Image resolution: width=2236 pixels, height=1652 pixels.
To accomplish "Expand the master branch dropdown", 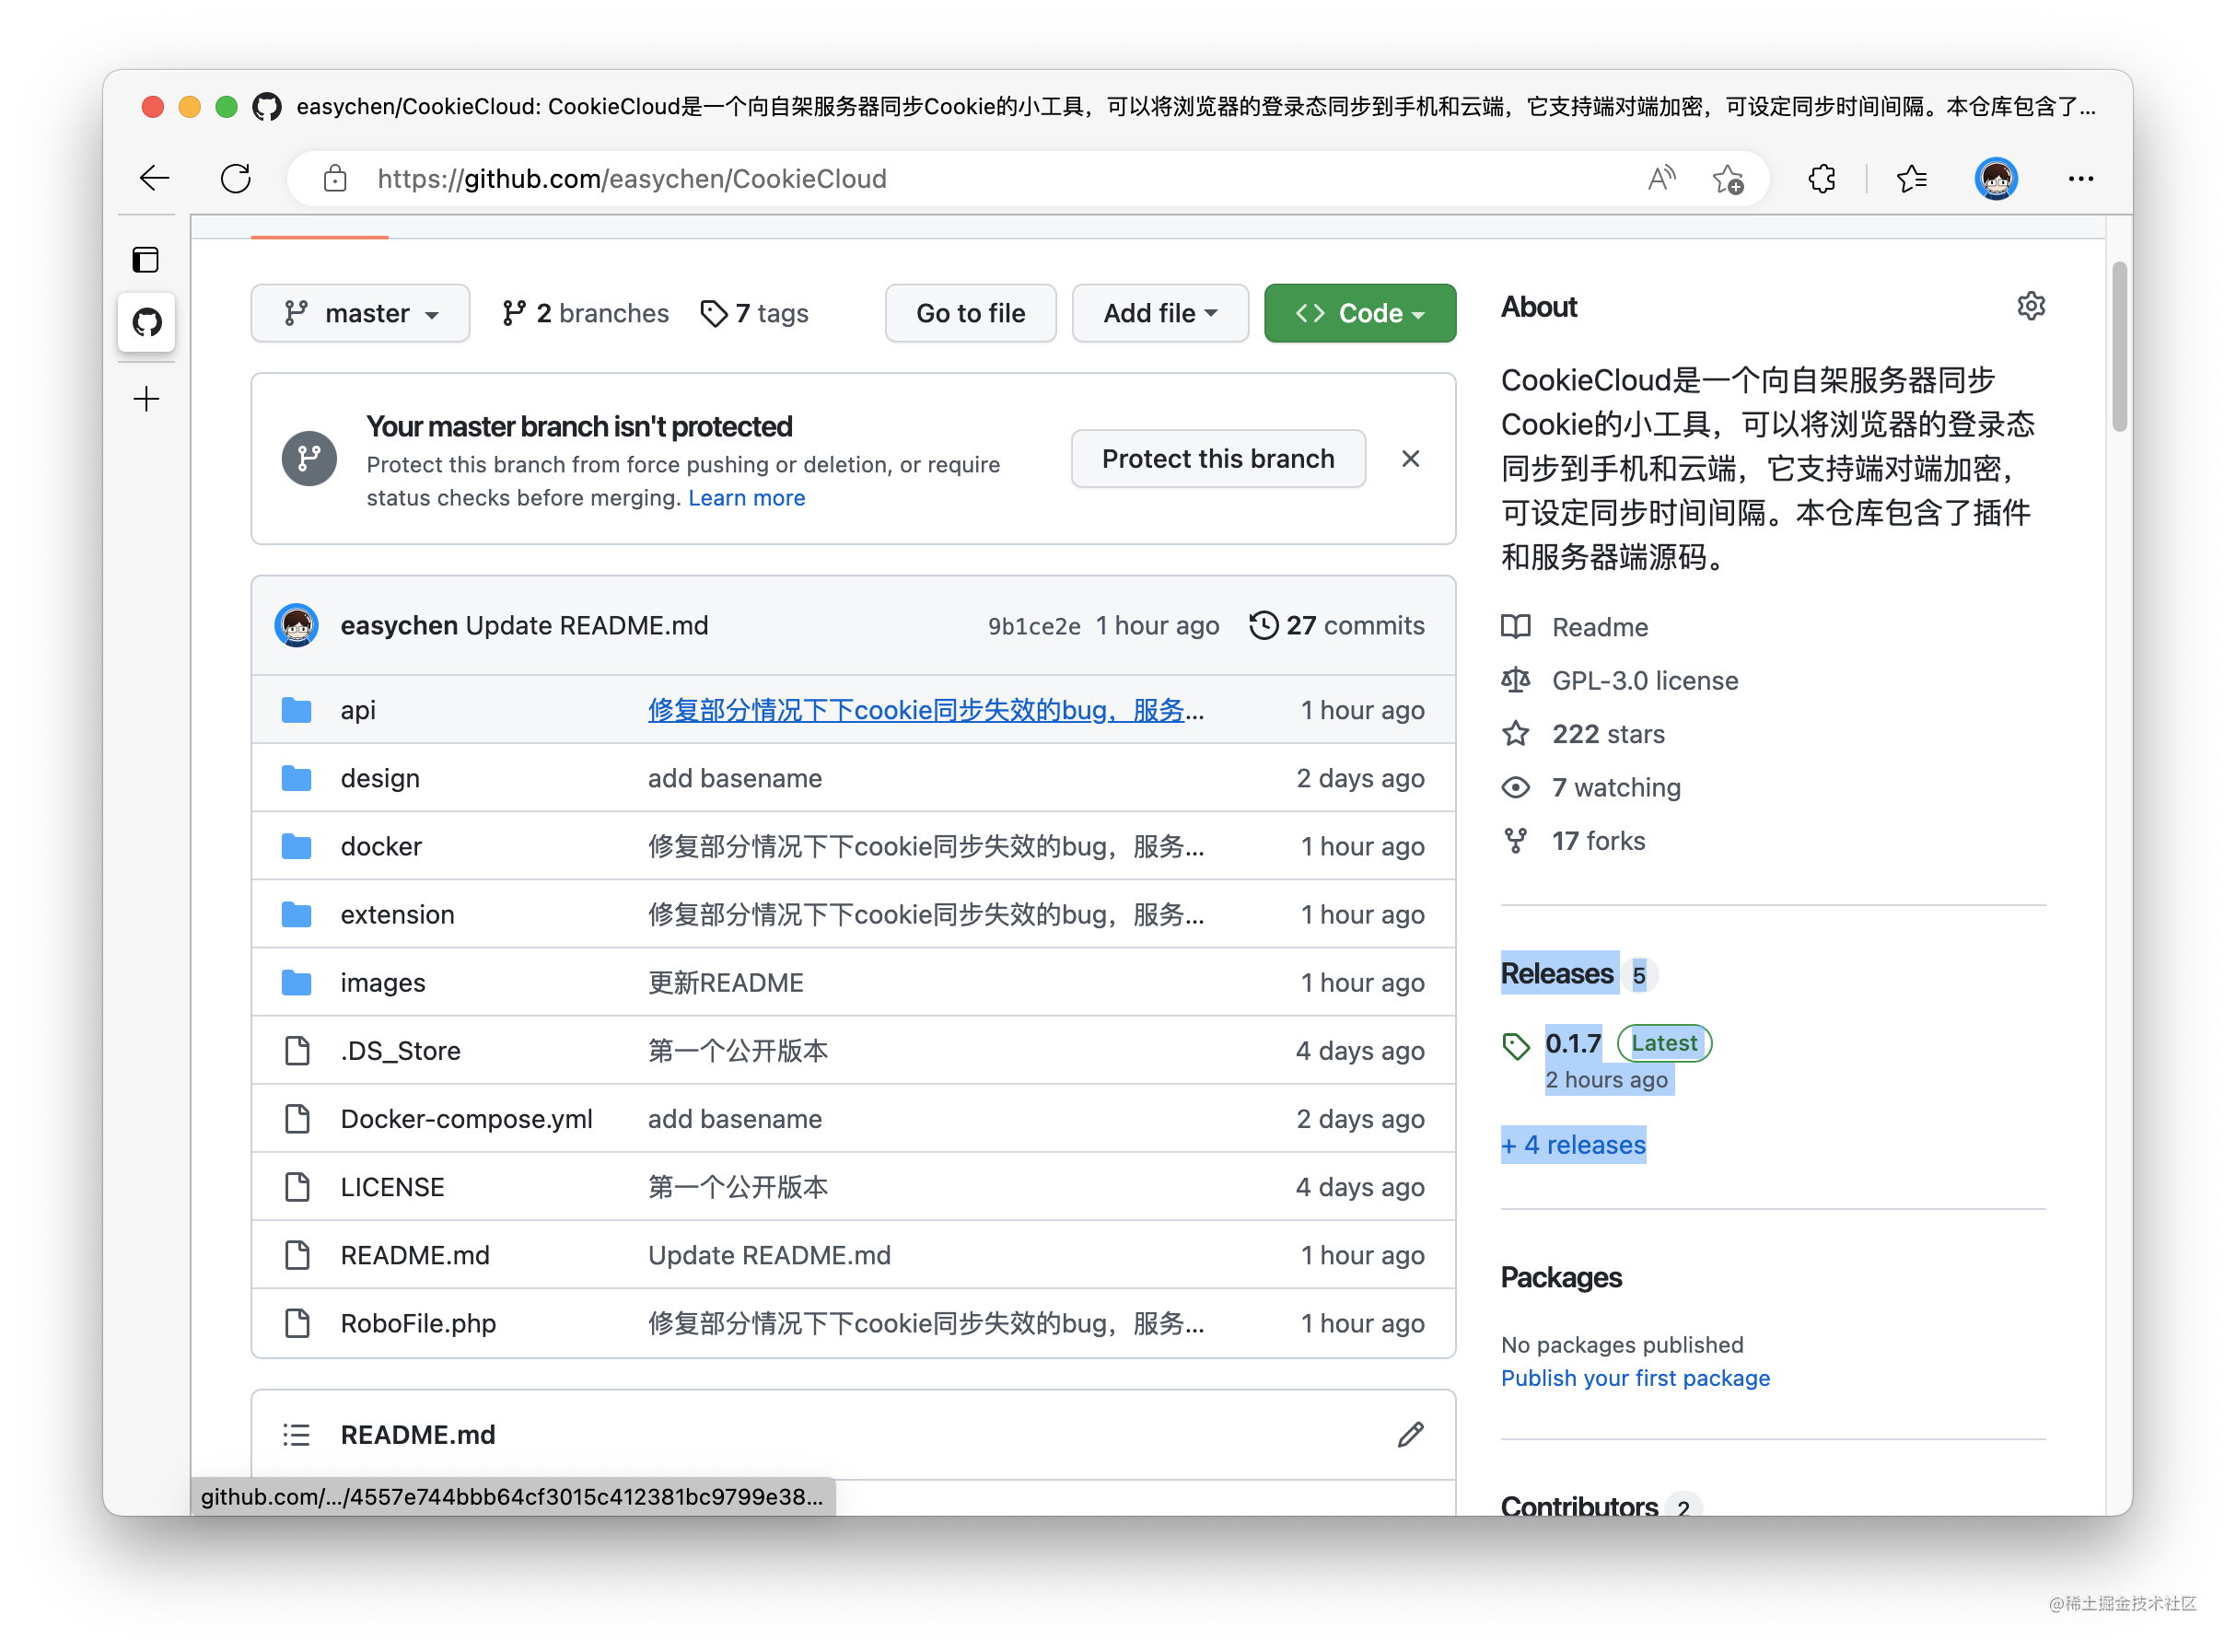I will [x=360, y=313].
